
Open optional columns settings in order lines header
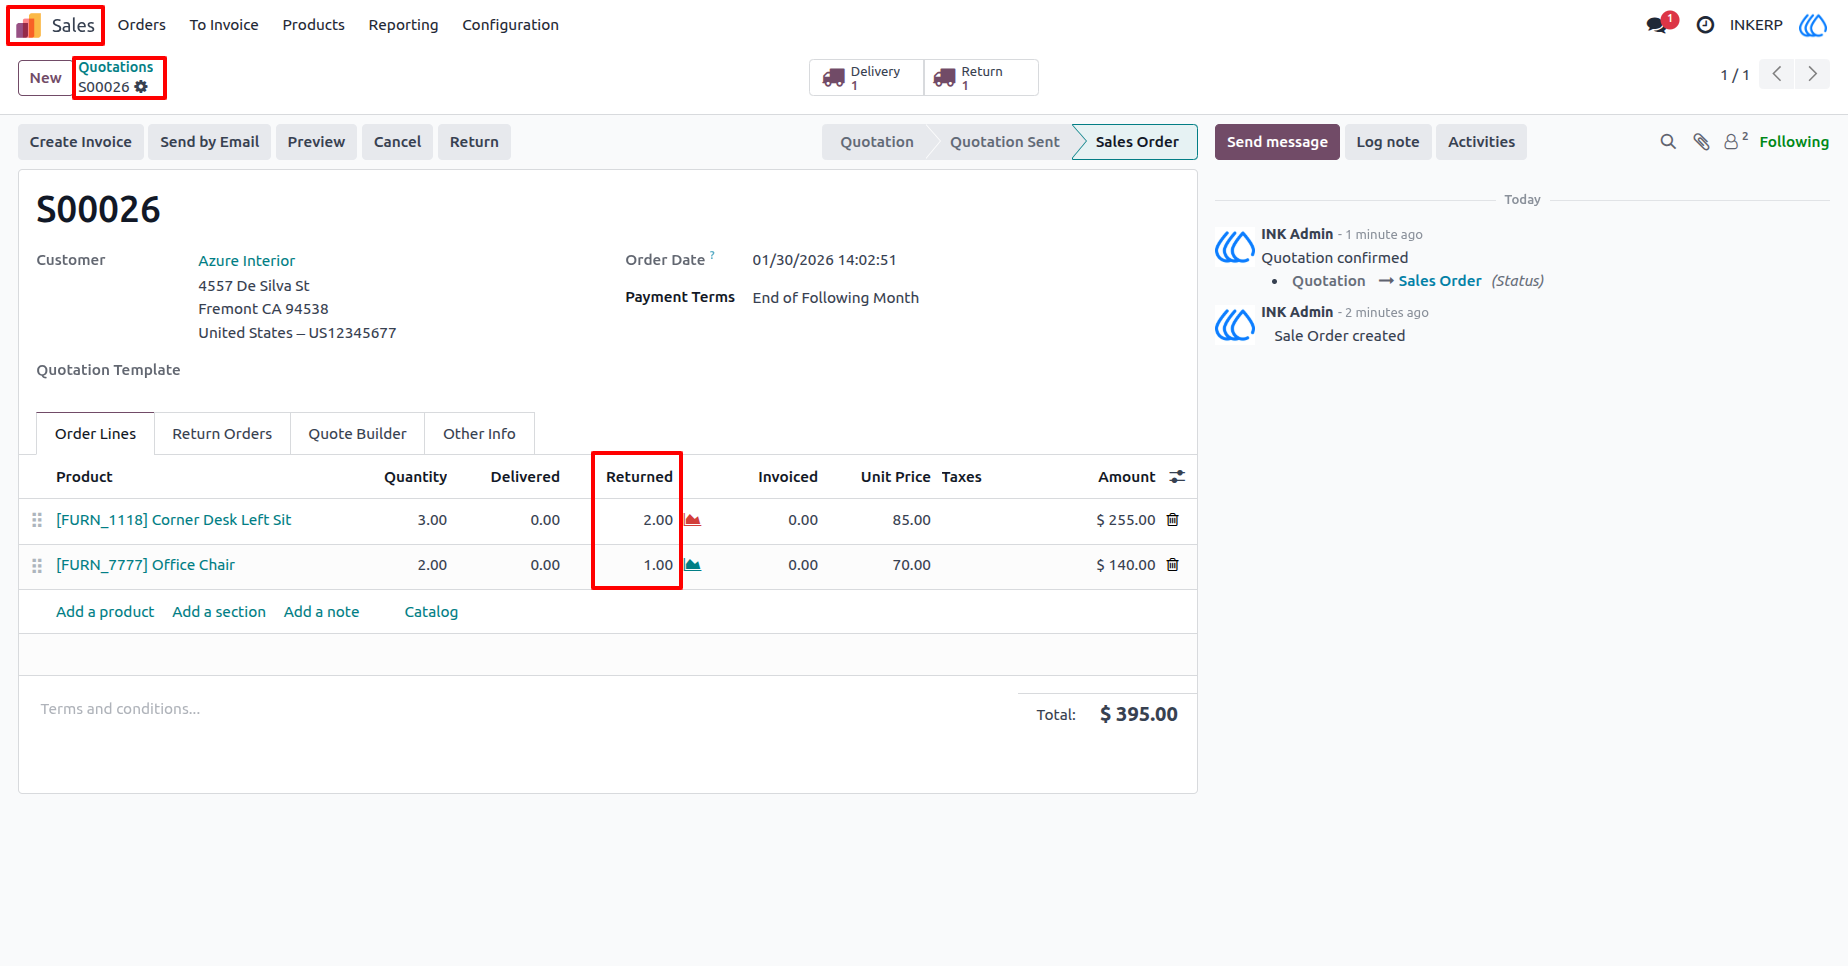point(1177,477)
